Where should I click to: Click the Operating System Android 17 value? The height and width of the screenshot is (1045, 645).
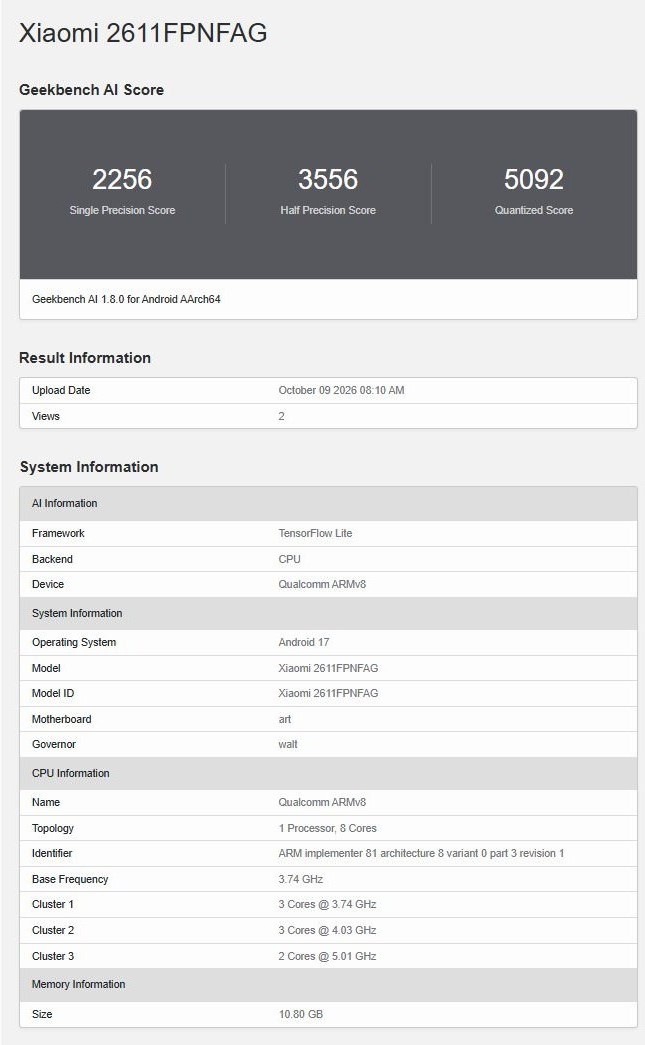(x=304, y=642)
